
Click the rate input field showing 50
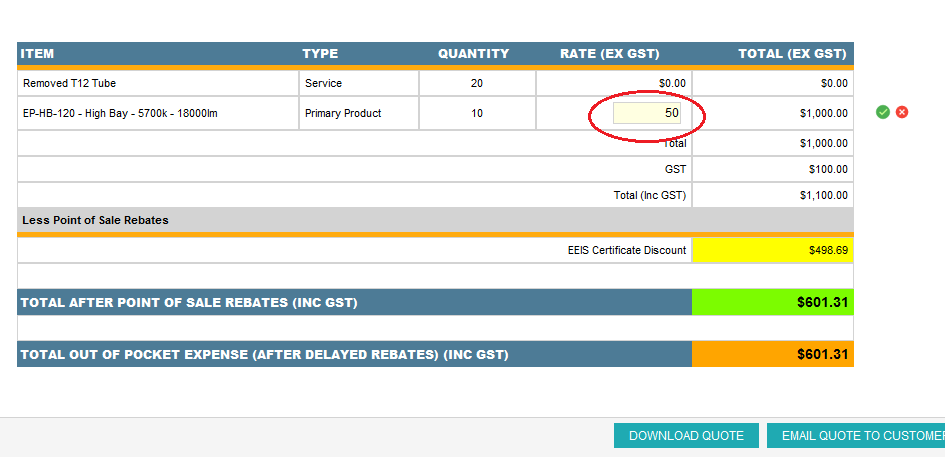coord(647,114)
